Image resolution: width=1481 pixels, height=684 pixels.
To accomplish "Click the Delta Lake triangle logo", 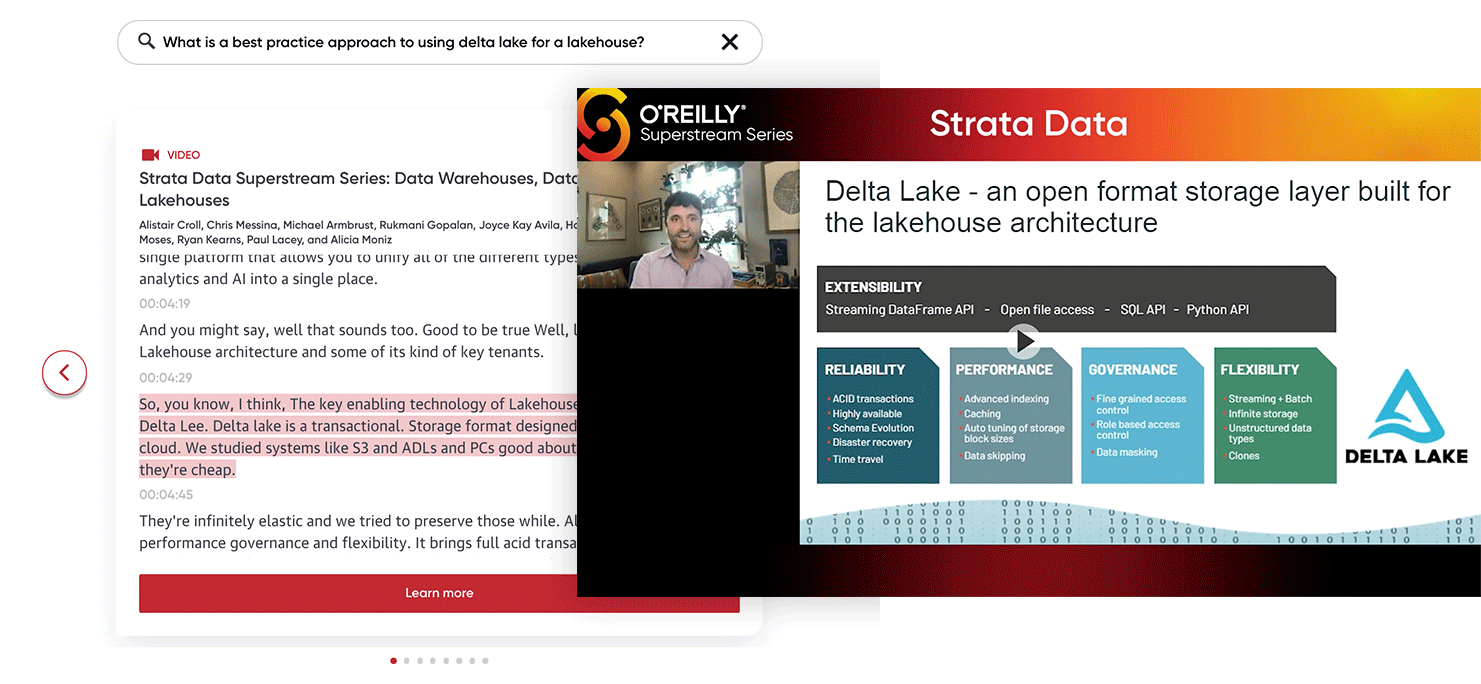I will click(x=1406, y=406).
